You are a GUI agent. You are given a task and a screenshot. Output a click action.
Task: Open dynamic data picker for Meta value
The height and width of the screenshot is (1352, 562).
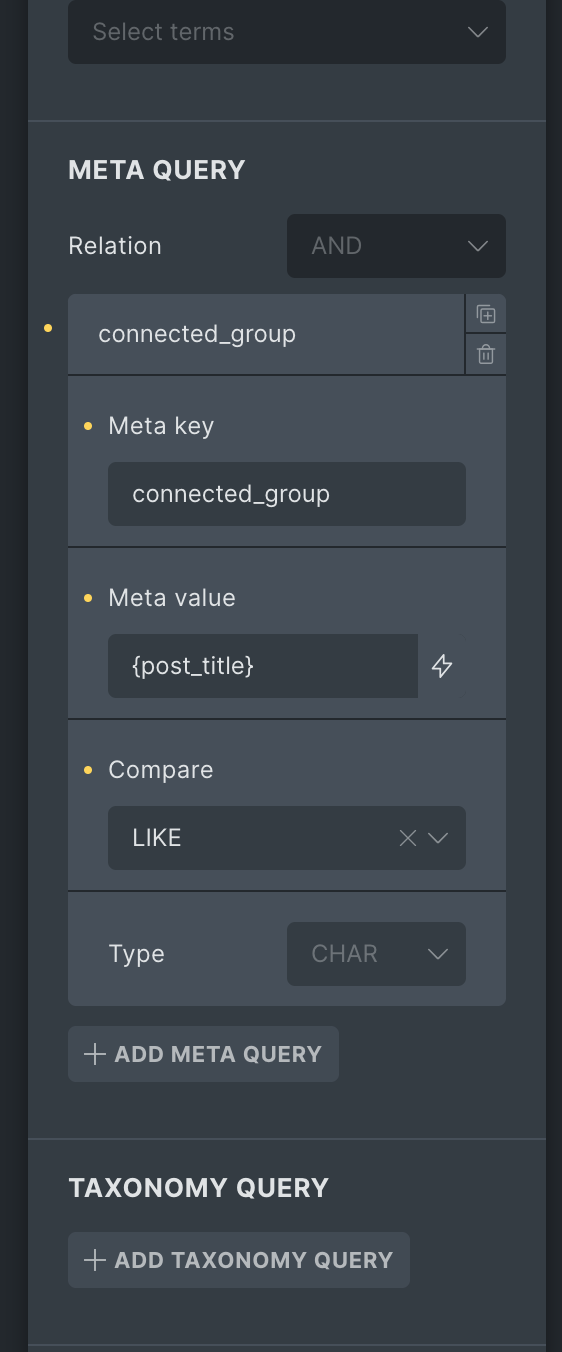[x=442, y=666]
